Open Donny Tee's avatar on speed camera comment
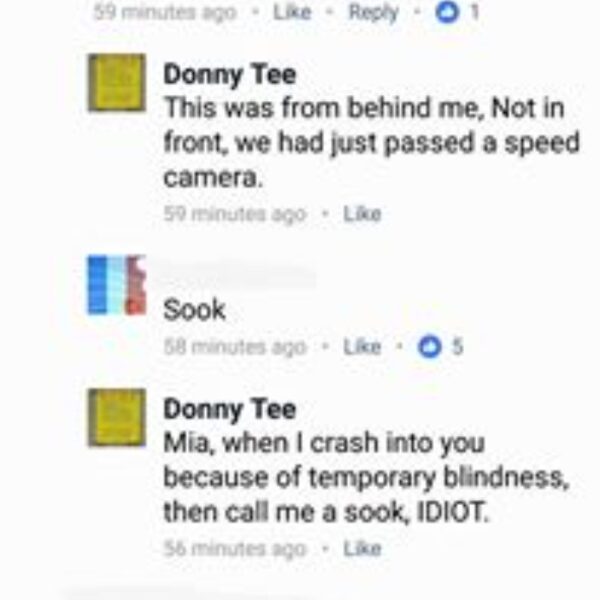Screen dimensions: 600x600 coord(117,82)
